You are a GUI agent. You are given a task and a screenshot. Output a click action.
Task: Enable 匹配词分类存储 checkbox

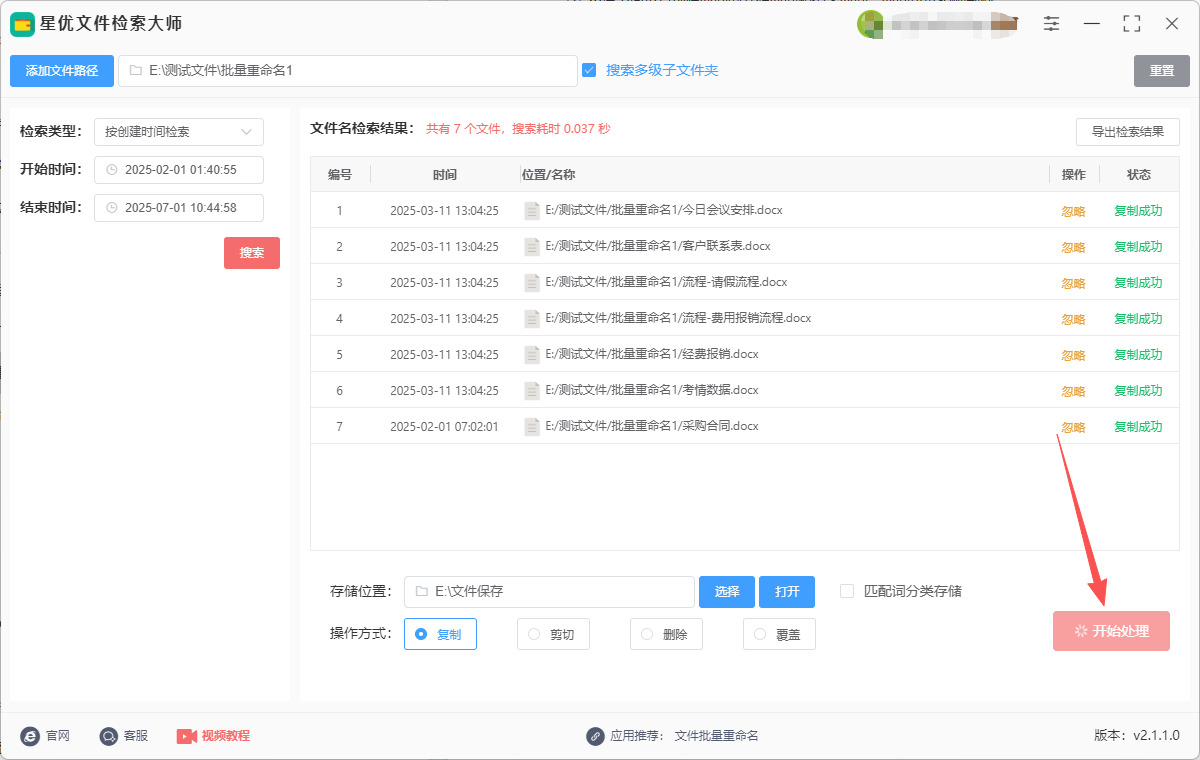(x=847, y=591)
